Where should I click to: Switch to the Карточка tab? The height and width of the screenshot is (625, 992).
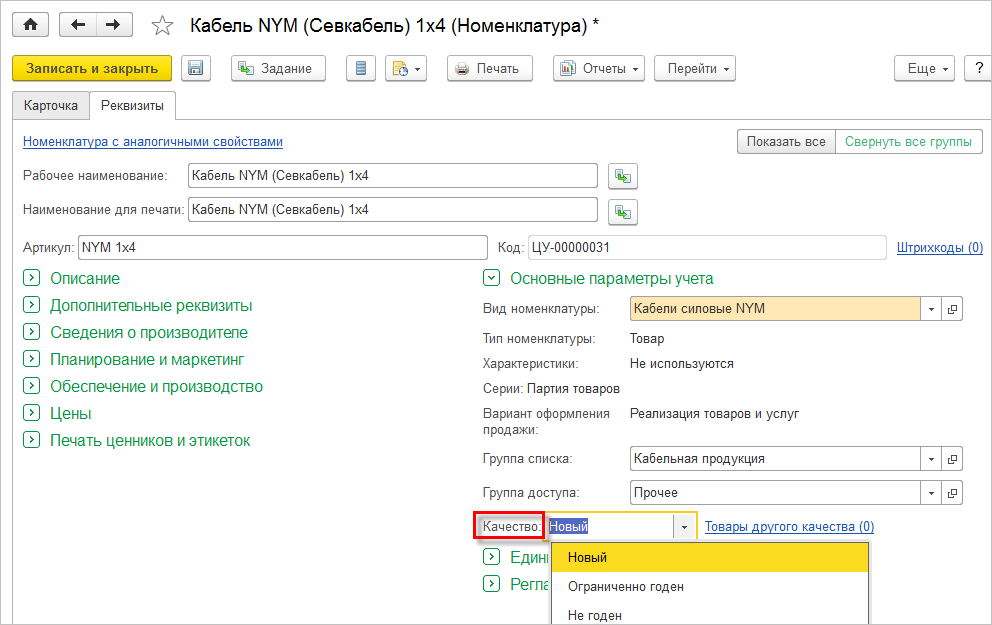[51, 106]
